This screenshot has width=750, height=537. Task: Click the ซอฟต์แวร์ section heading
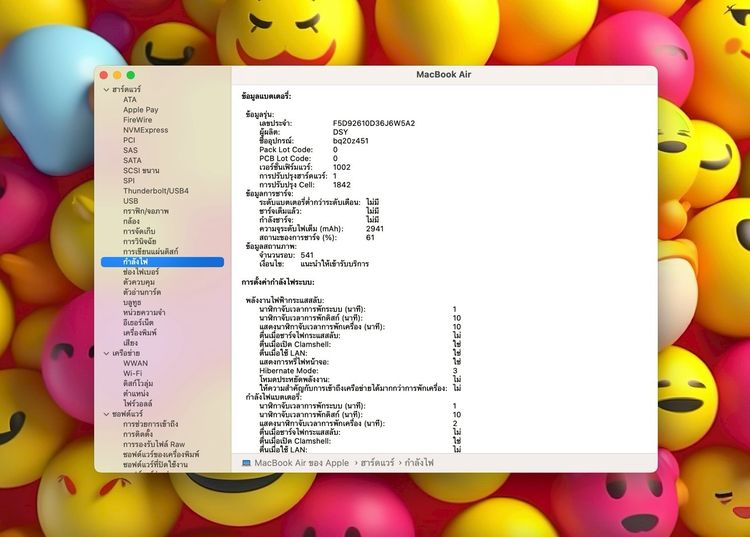point(127,414)
